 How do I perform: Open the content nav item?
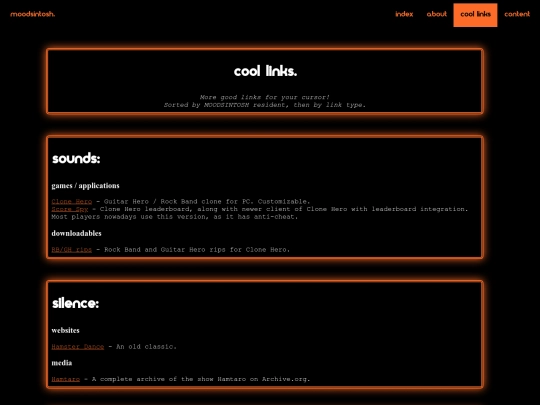tap(517, 14)
